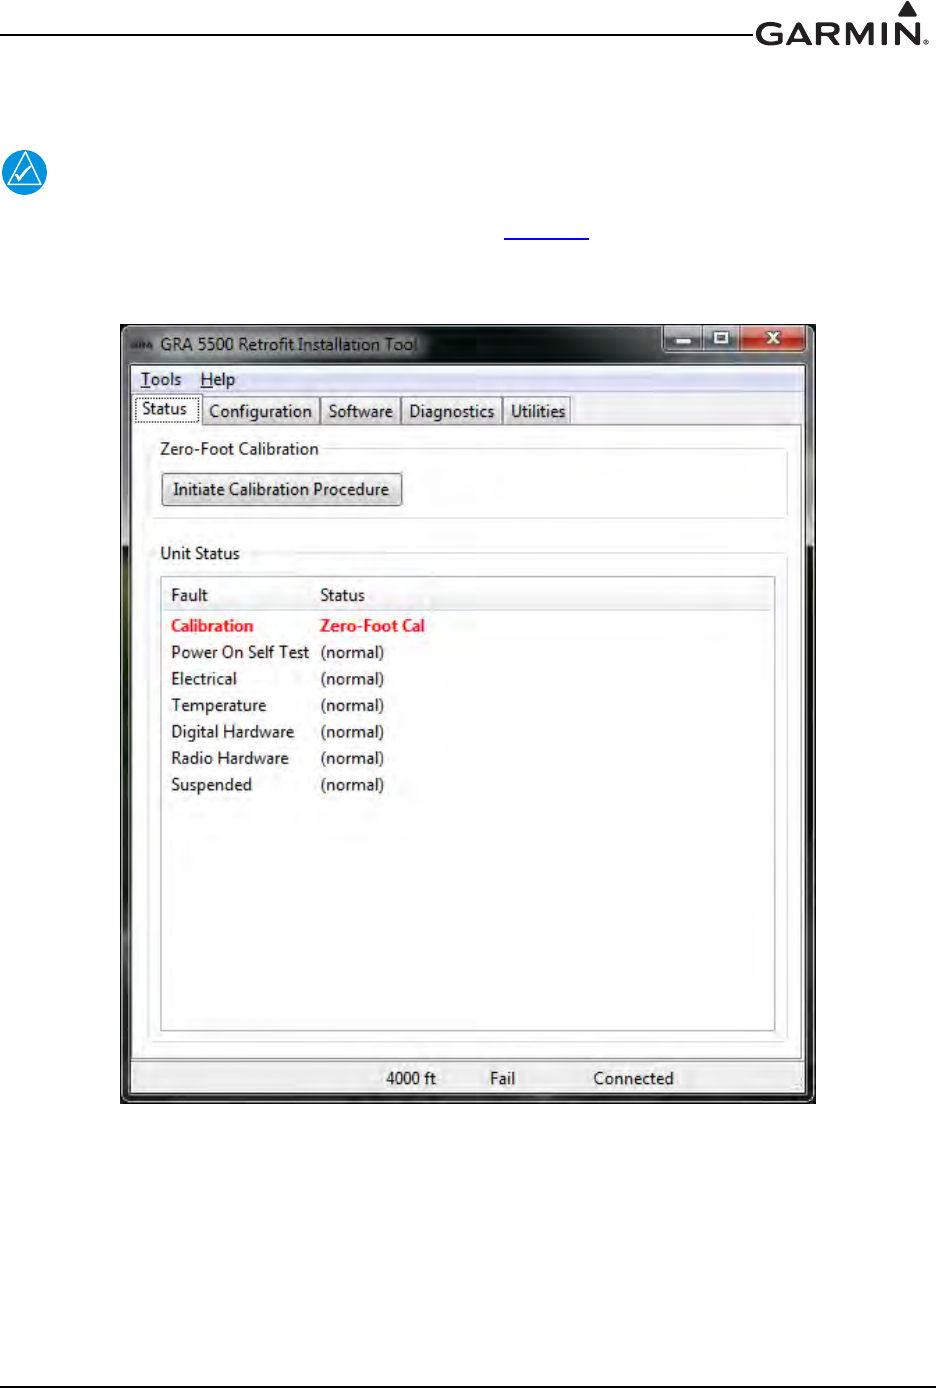Select the Radio Hardware row
The image size is (936, 1388).
pyautogui.click(x=467, y=758)
